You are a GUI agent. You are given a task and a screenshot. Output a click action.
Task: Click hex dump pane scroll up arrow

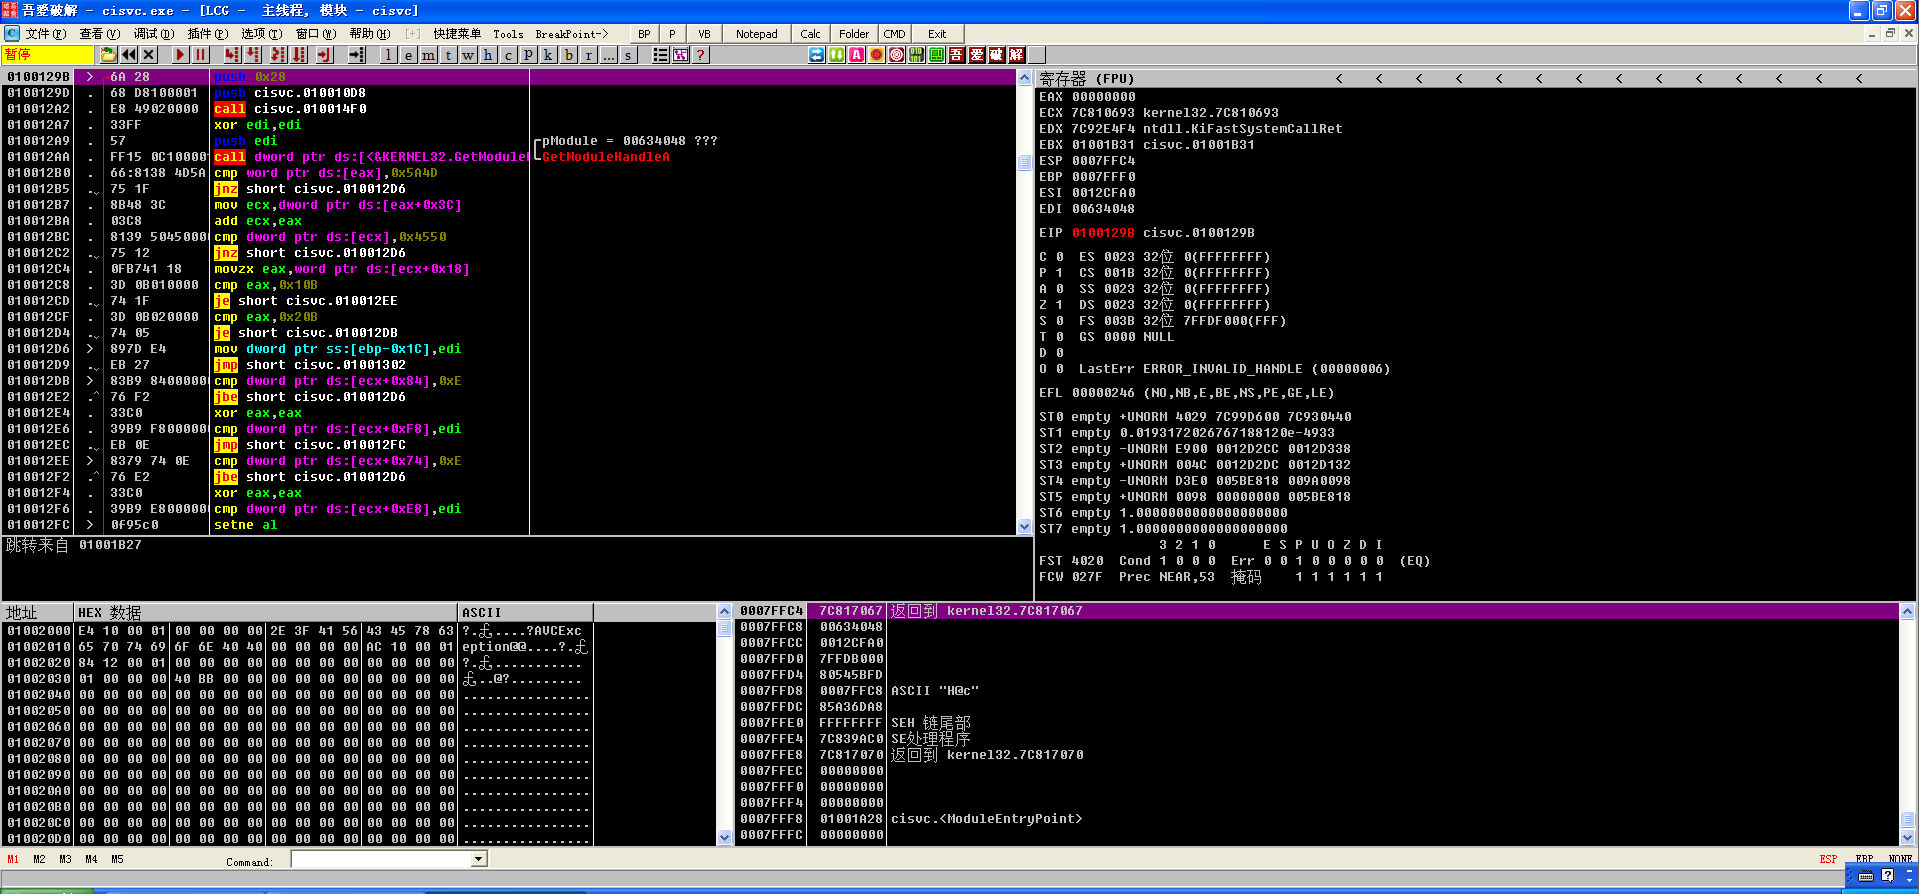pyautogui.click(x=725, y=611)
